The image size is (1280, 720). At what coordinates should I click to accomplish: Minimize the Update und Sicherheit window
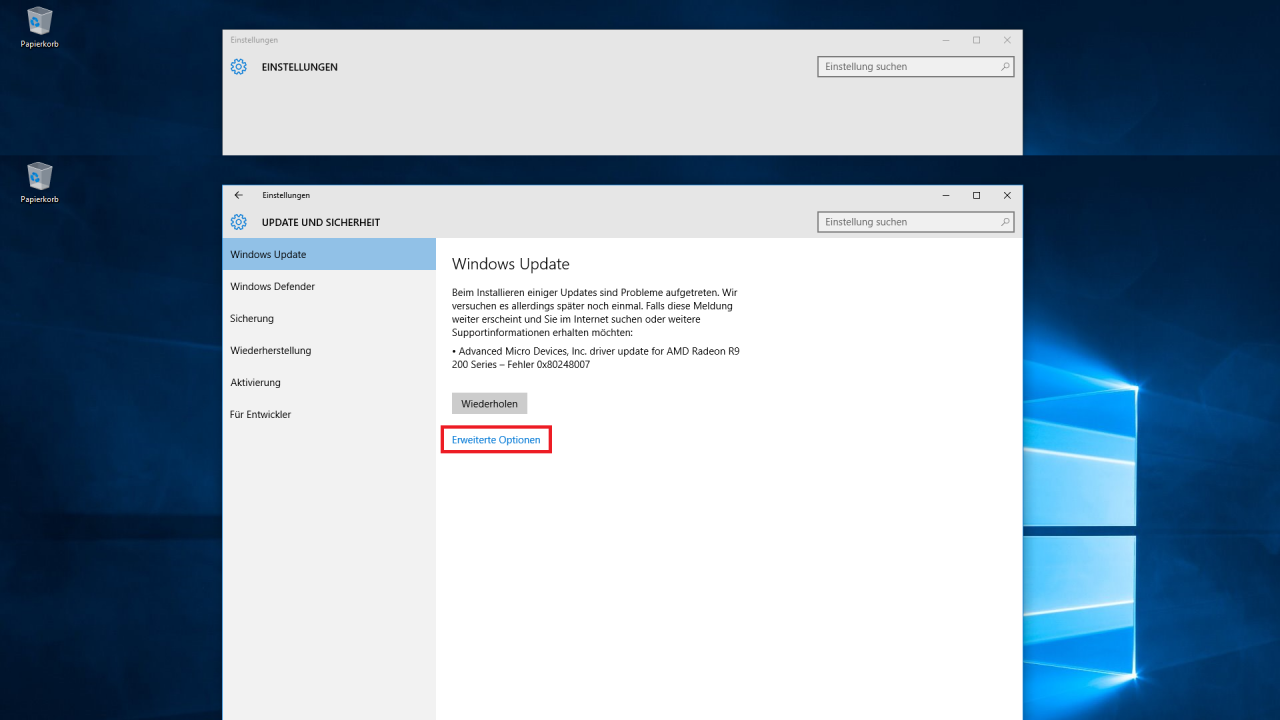pyautogui.click(x=946, y=195)
